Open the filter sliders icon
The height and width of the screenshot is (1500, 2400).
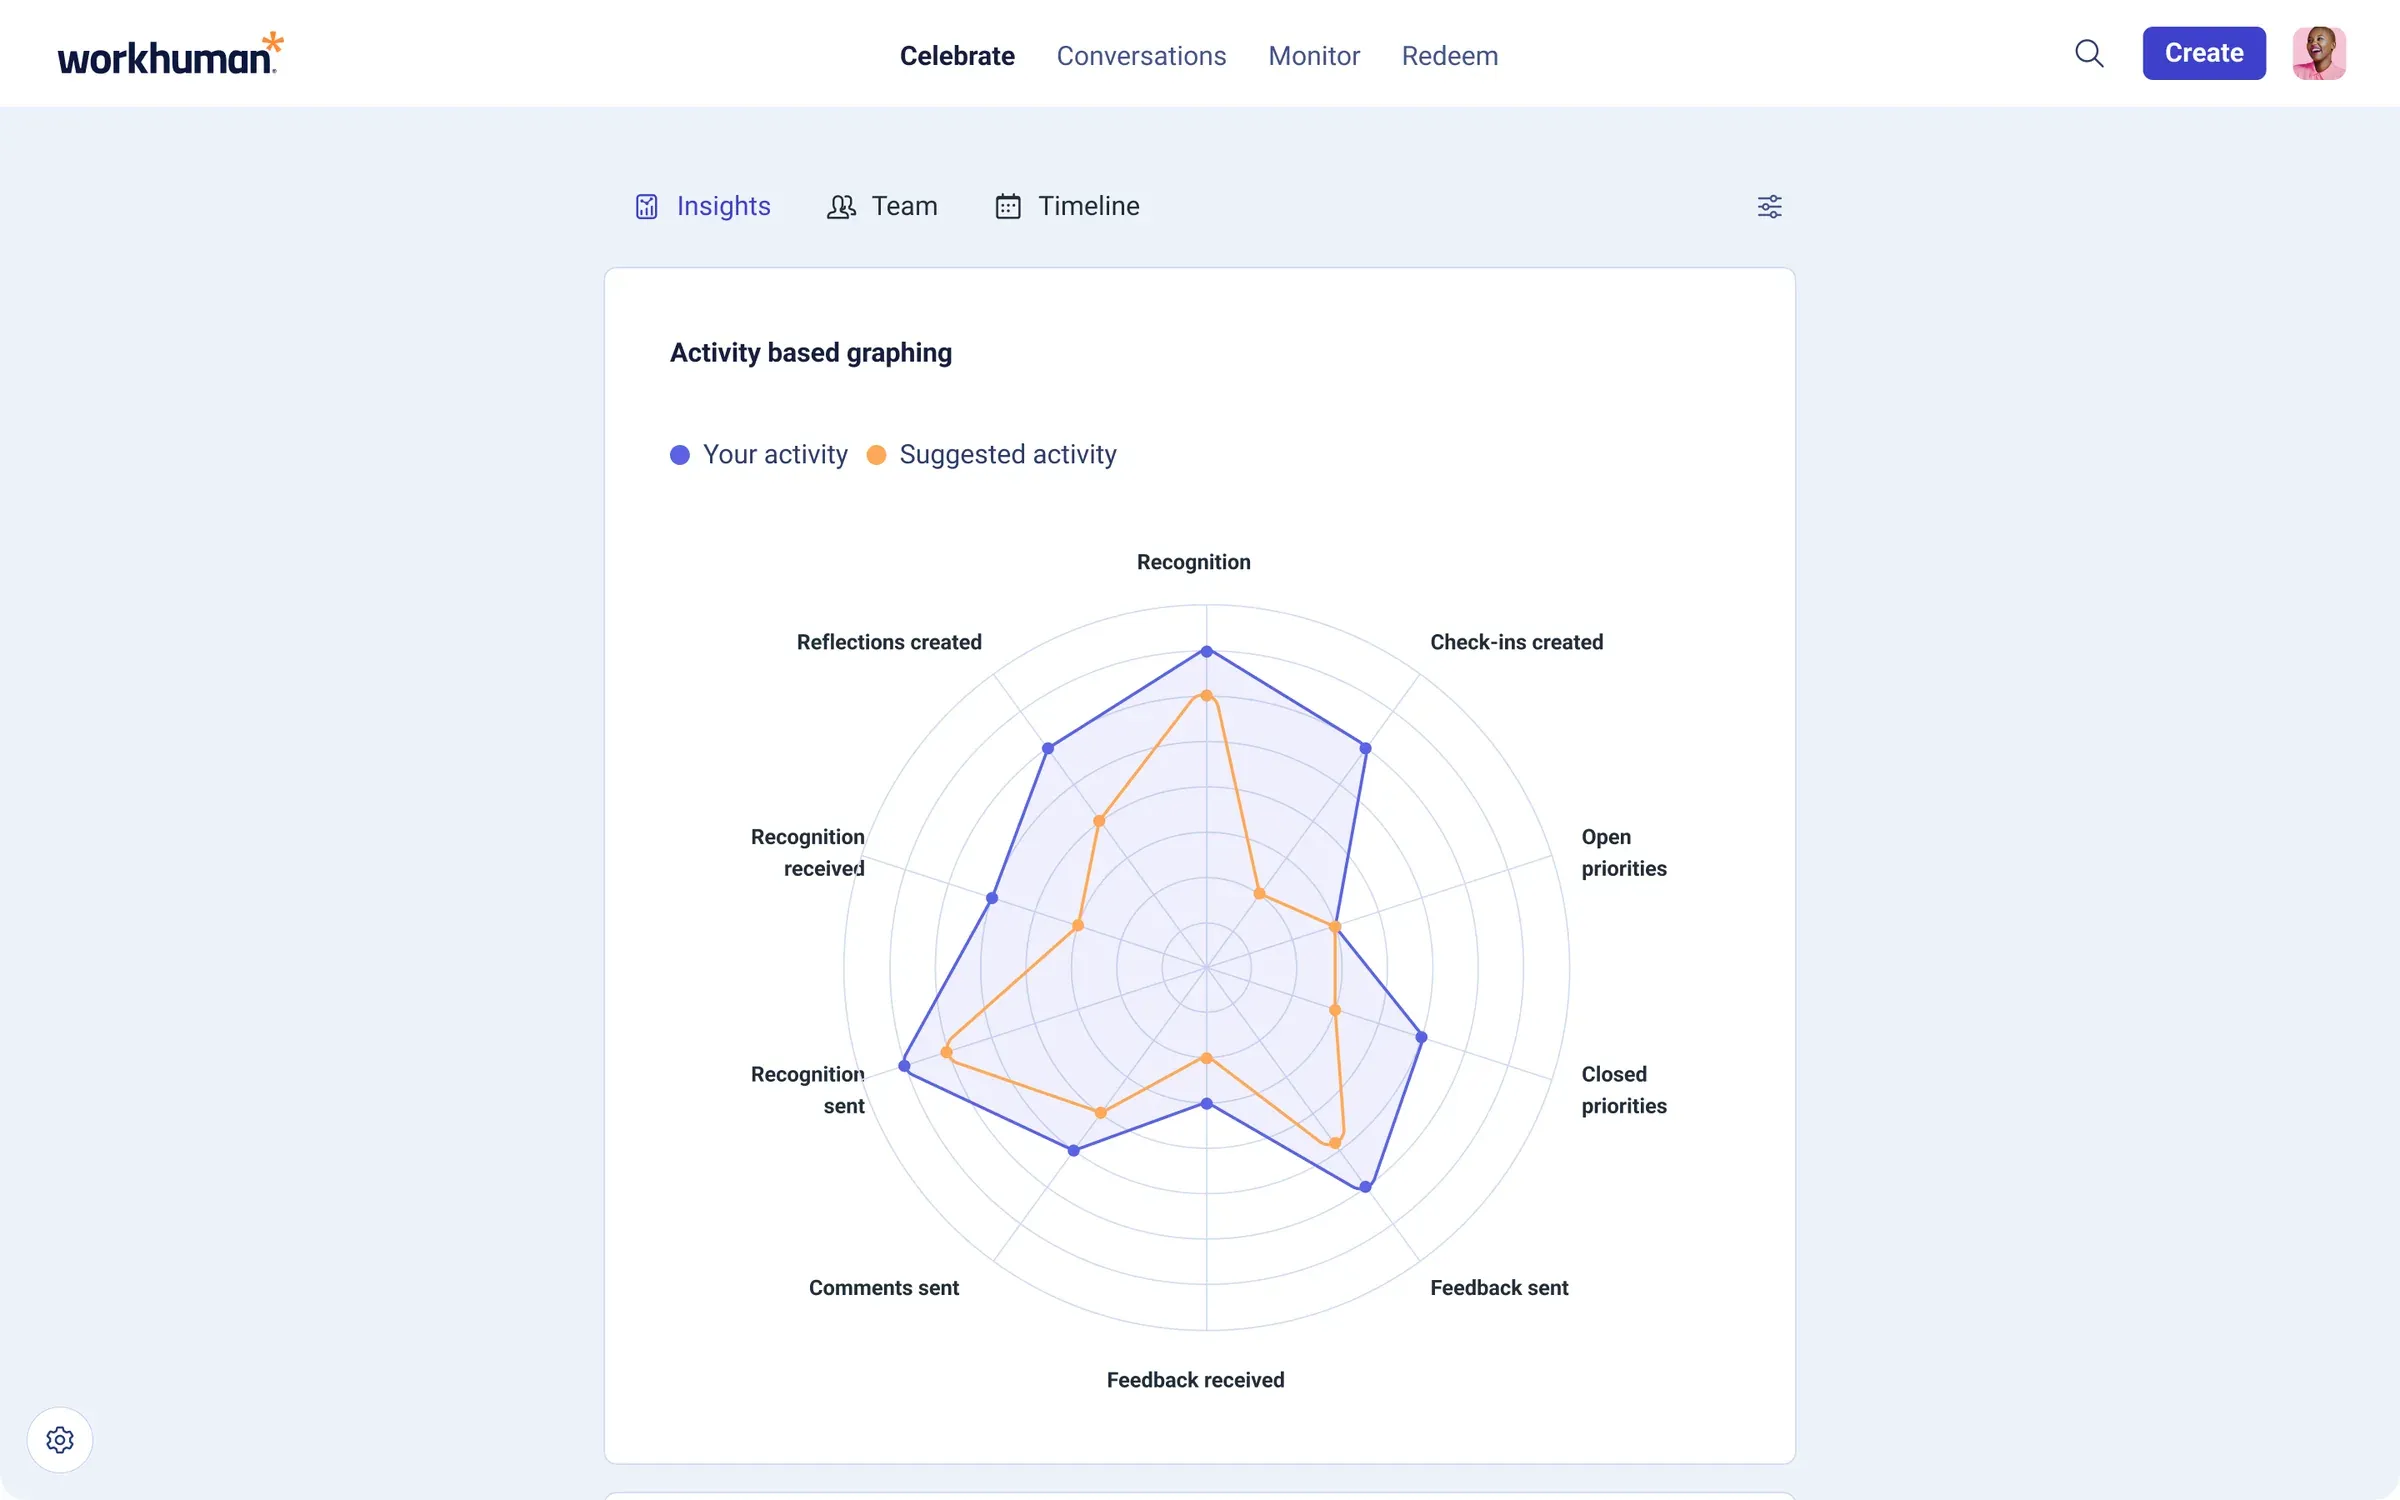(1769, 206)
